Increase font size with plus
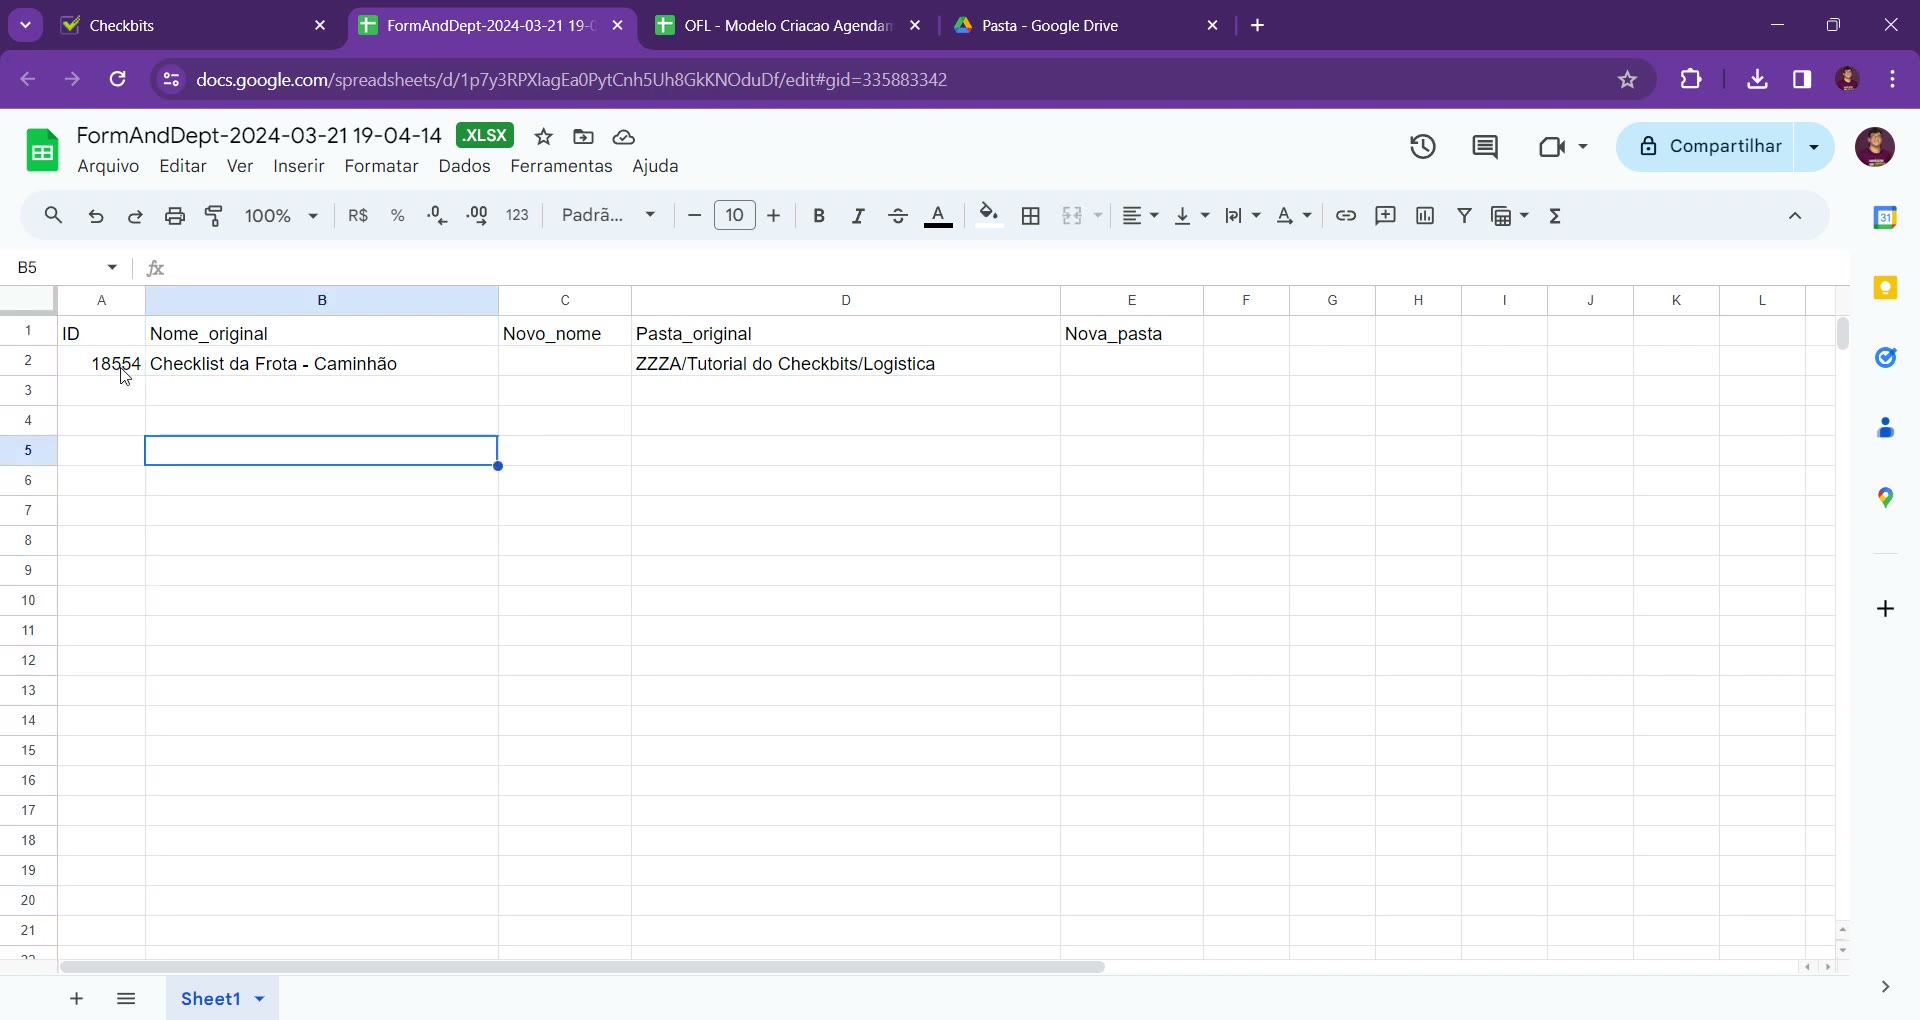 click(x=774, y=216)
